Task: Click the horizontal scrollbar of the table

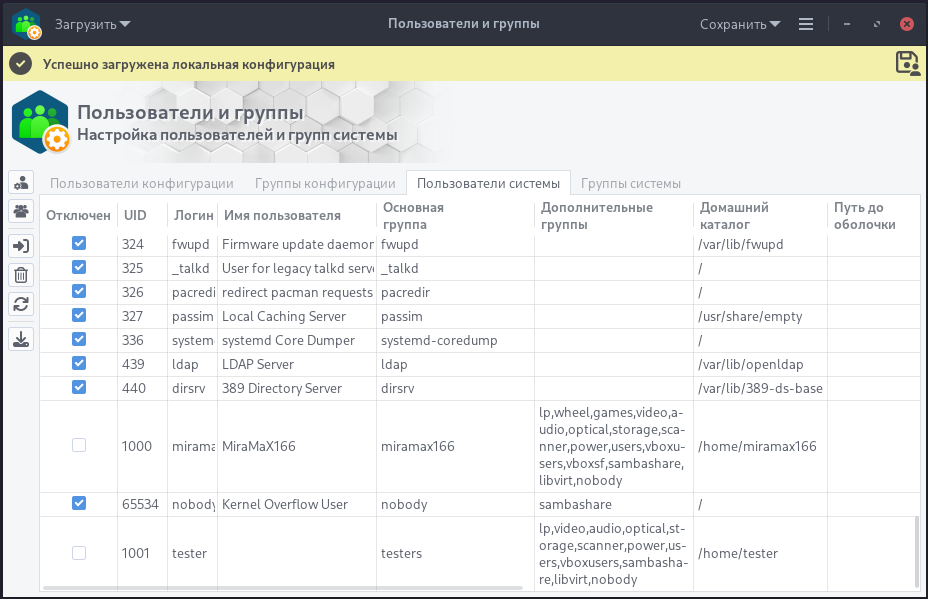Action: pos(283,588)
